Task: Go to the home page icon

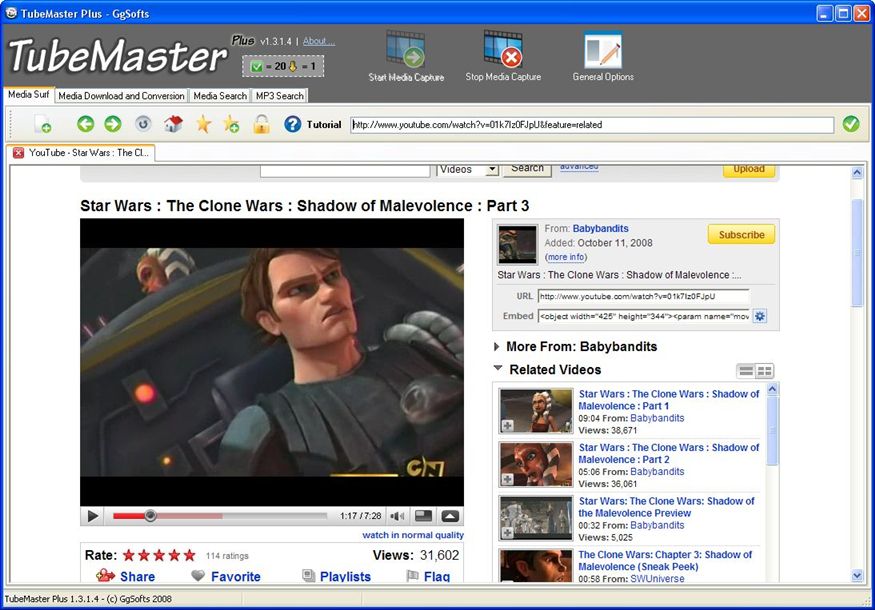Action: [x=173, y=124]
